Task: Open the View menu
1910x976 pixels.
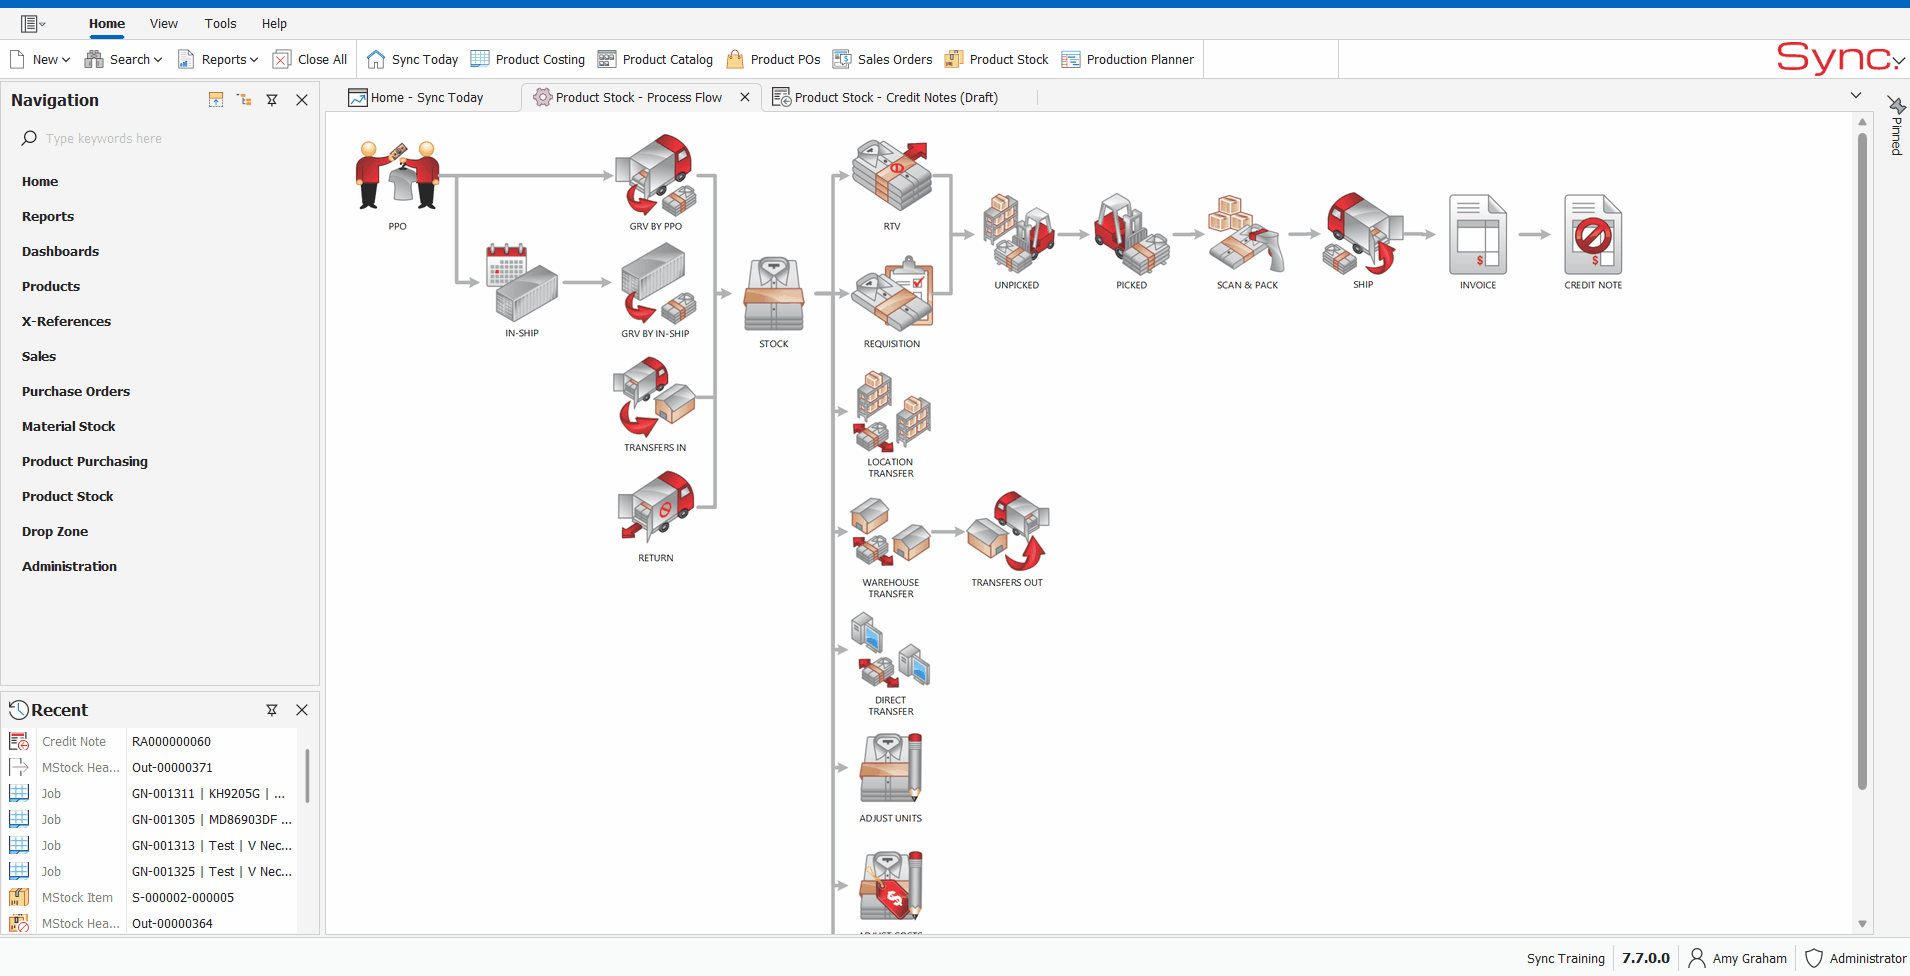Action: pos(164,24)
